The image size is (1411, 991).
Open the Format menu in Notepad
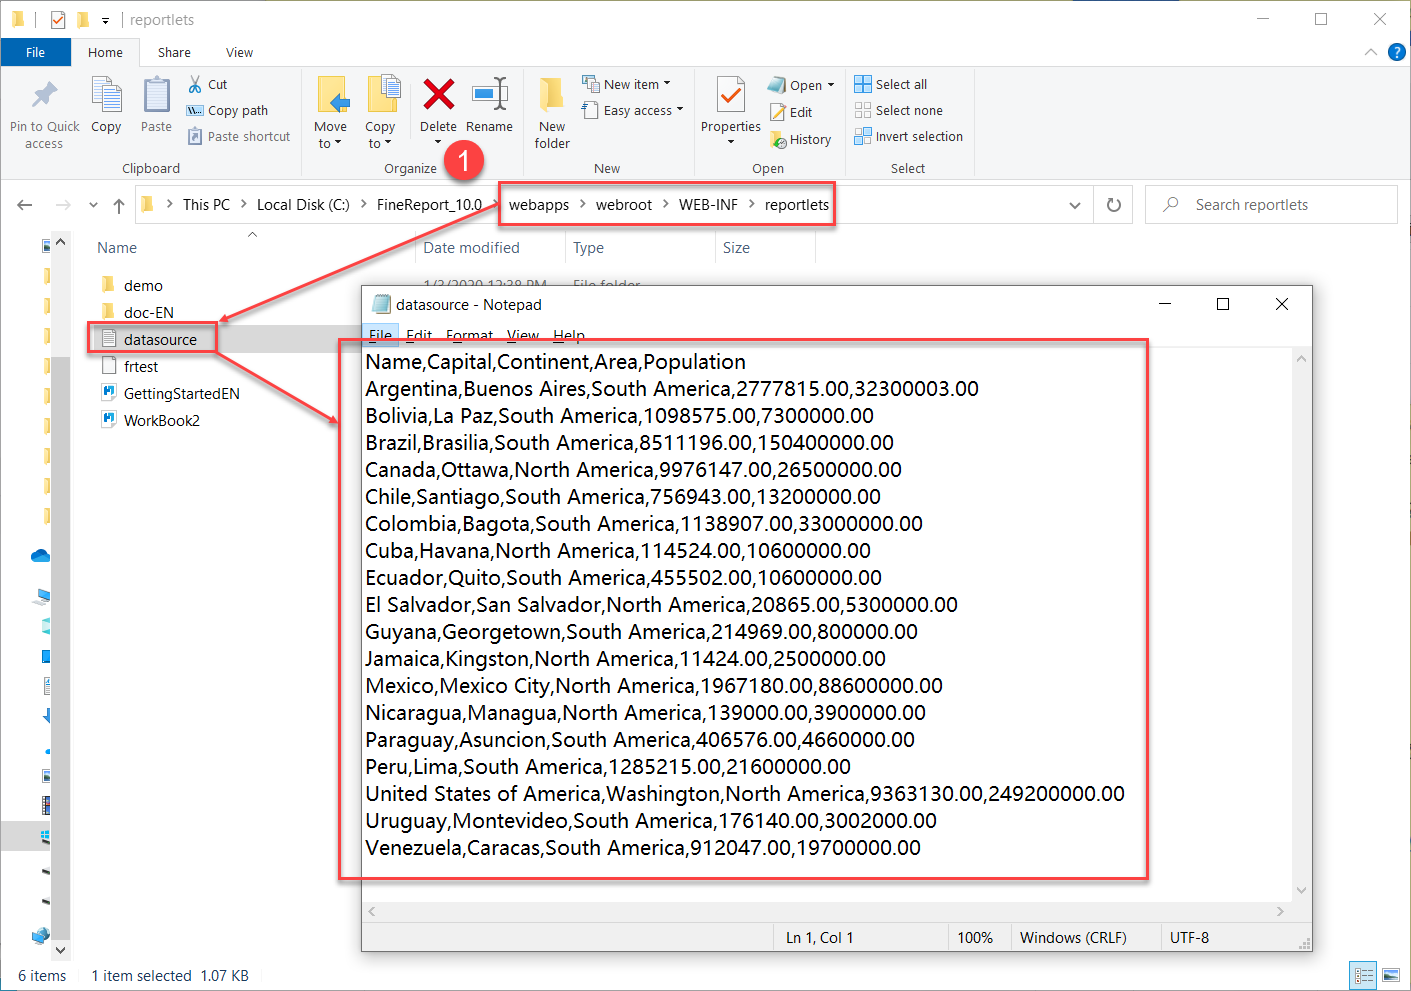[x=469, y=335]
